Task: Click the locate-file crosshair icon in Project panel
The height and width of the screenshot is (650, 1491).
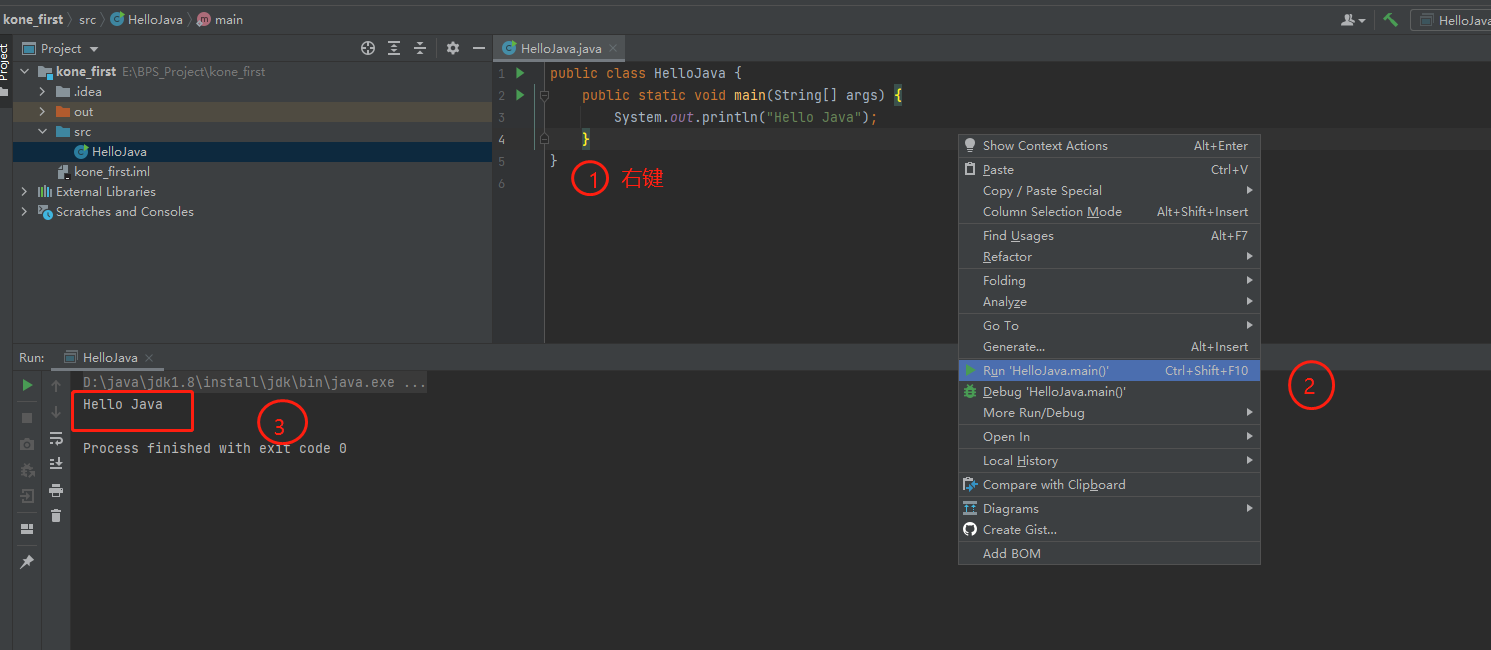Action: [x=368, y=48]
